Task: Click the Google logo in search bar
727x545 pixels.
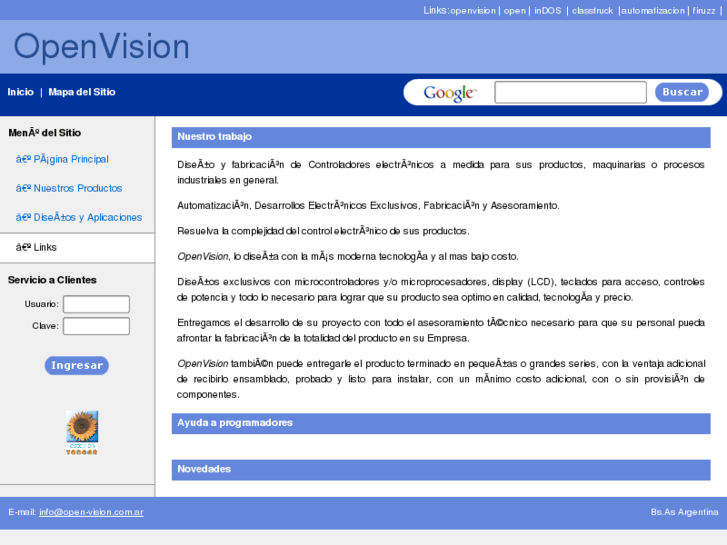Action: coord(450,93)
